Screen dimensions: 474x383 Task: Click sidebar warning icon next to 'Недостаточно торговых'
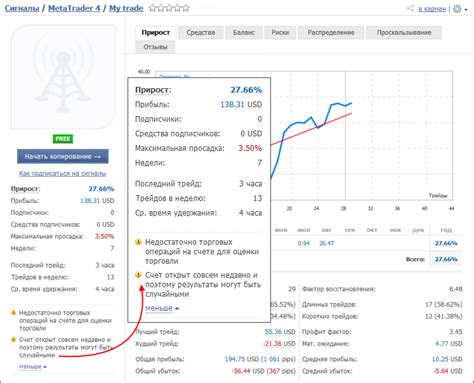point(14,313)
